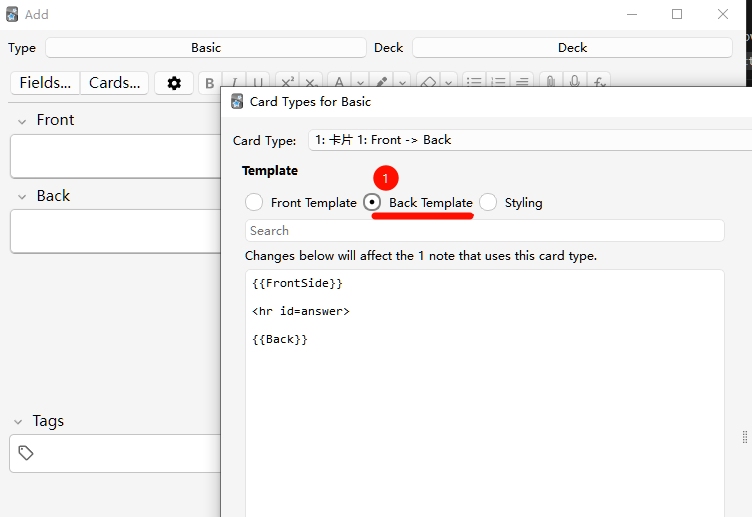Viewport: 752px width, 517px height.
Task: Toggle bold formatting in Add window
Action: 210,82
